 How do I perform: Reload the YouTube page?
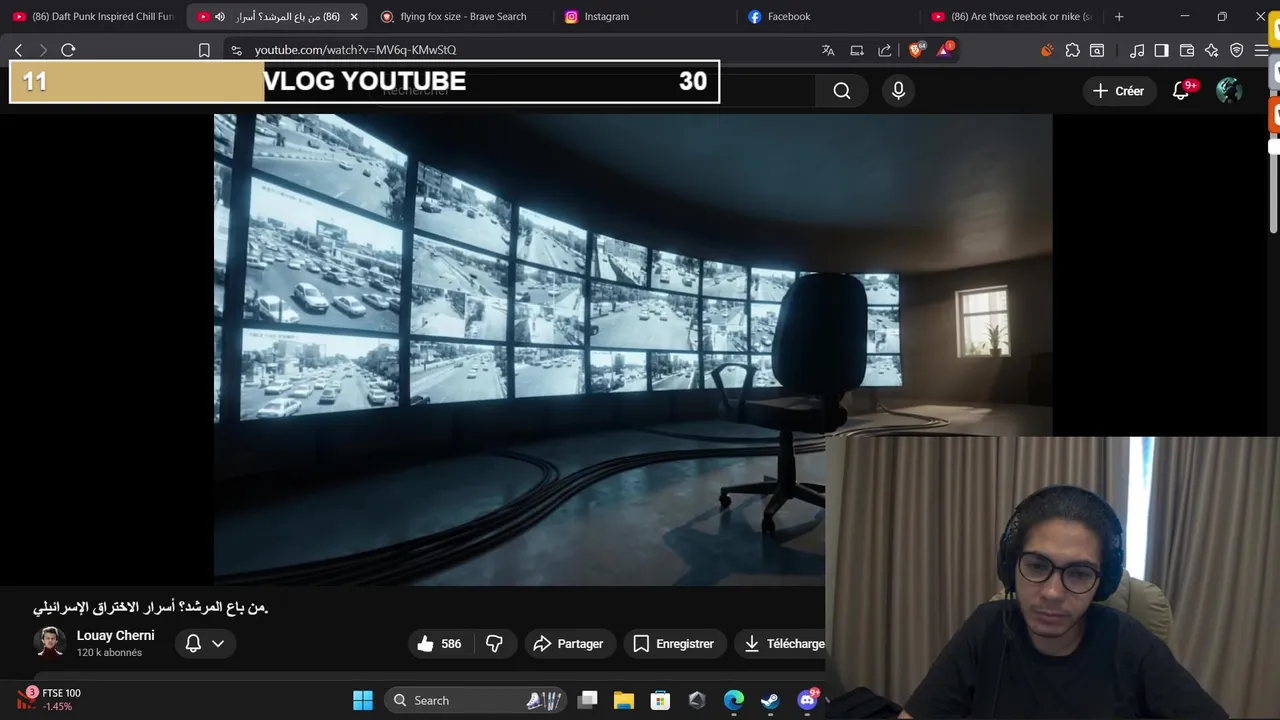tap(68, 50)
